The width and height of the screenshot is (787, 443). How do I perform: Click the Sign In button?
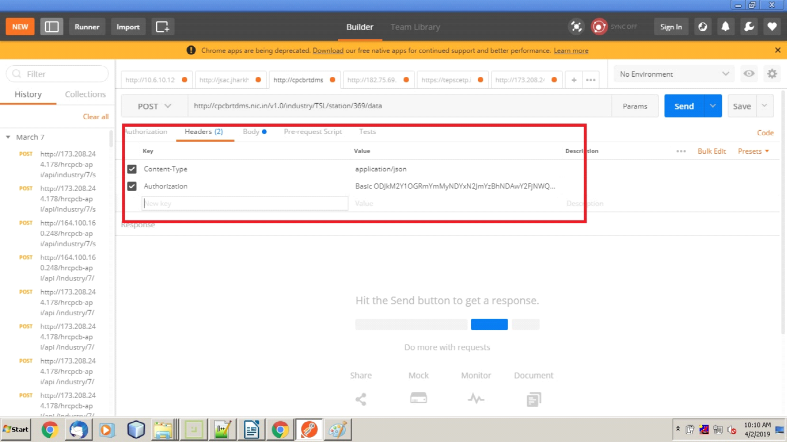[671, 27]
